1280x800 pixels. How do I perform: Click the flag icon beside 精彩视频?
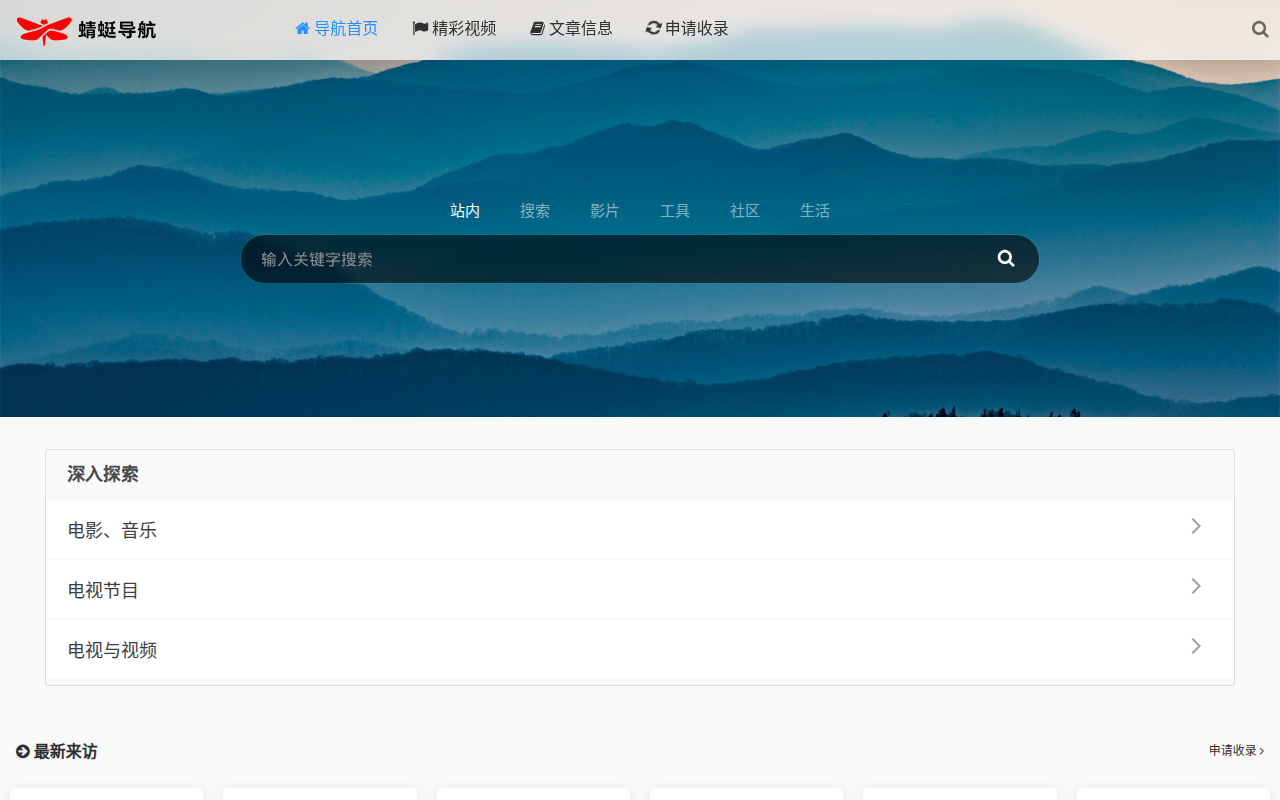click(x=420, y=29)
